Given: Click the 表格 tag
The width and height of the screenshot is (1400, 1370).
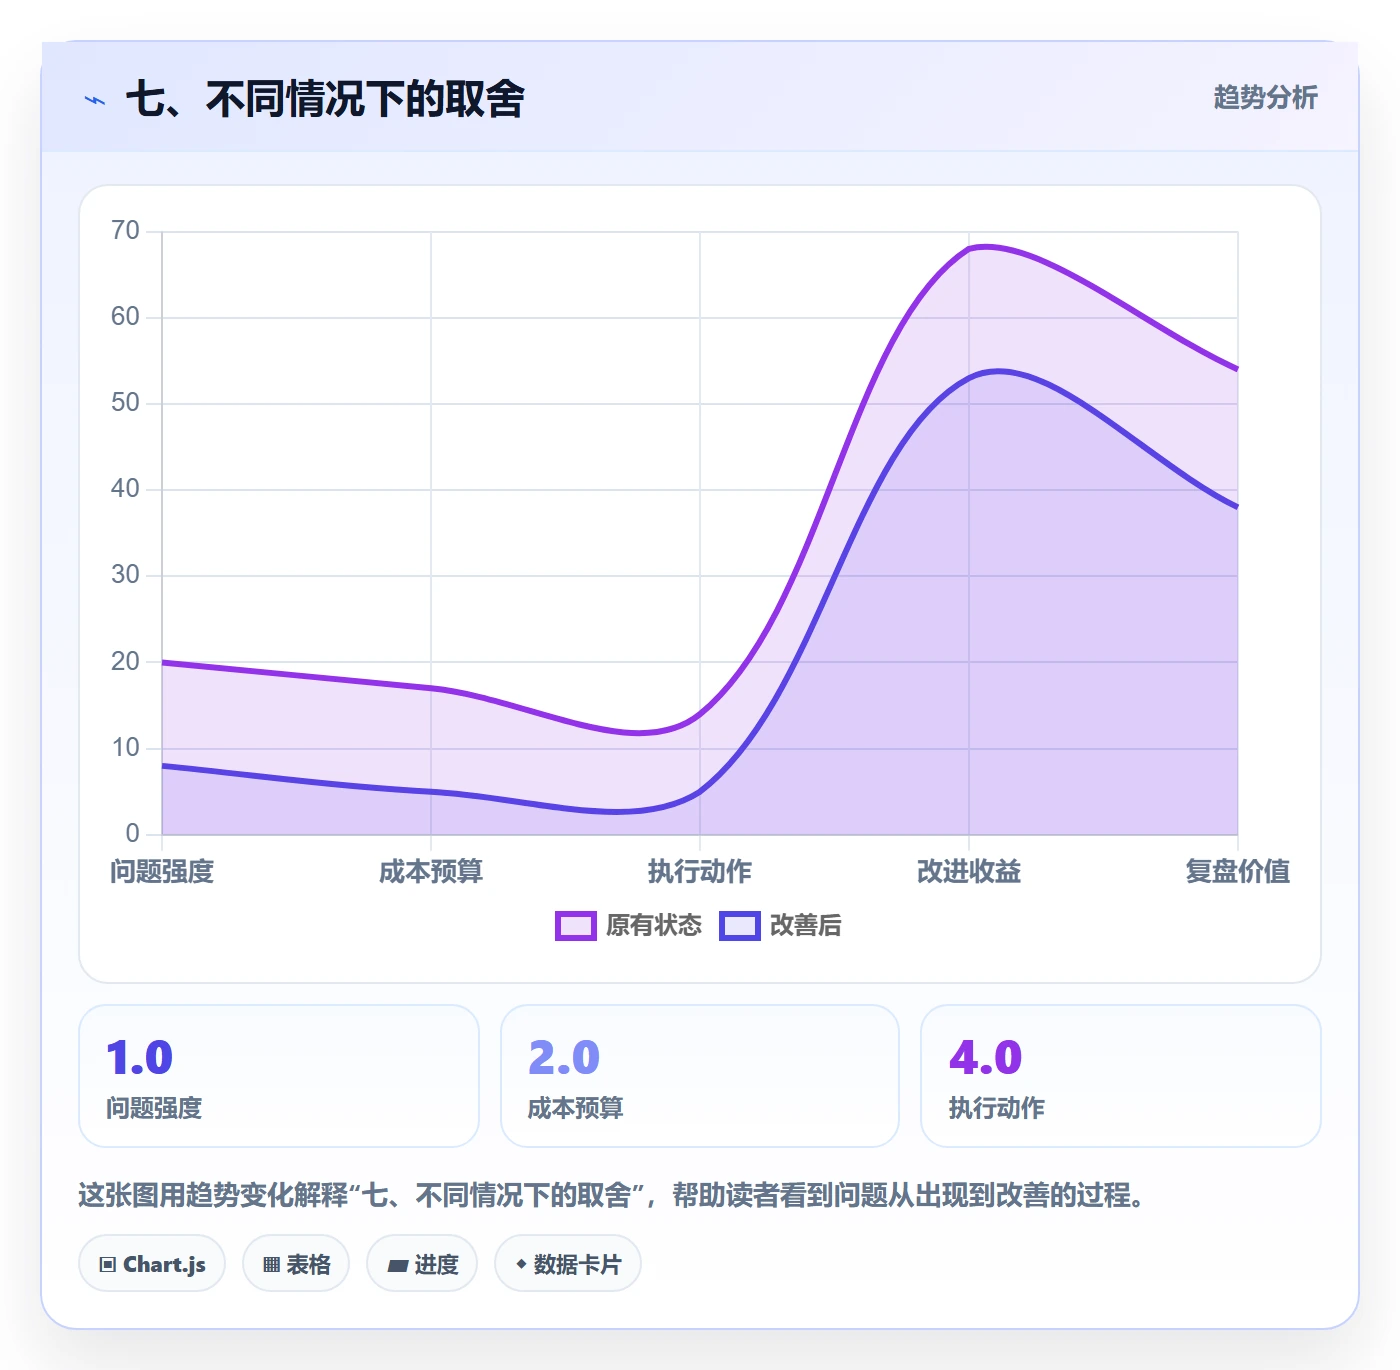Looking at the screenshot, I should tap(296, 1264).
